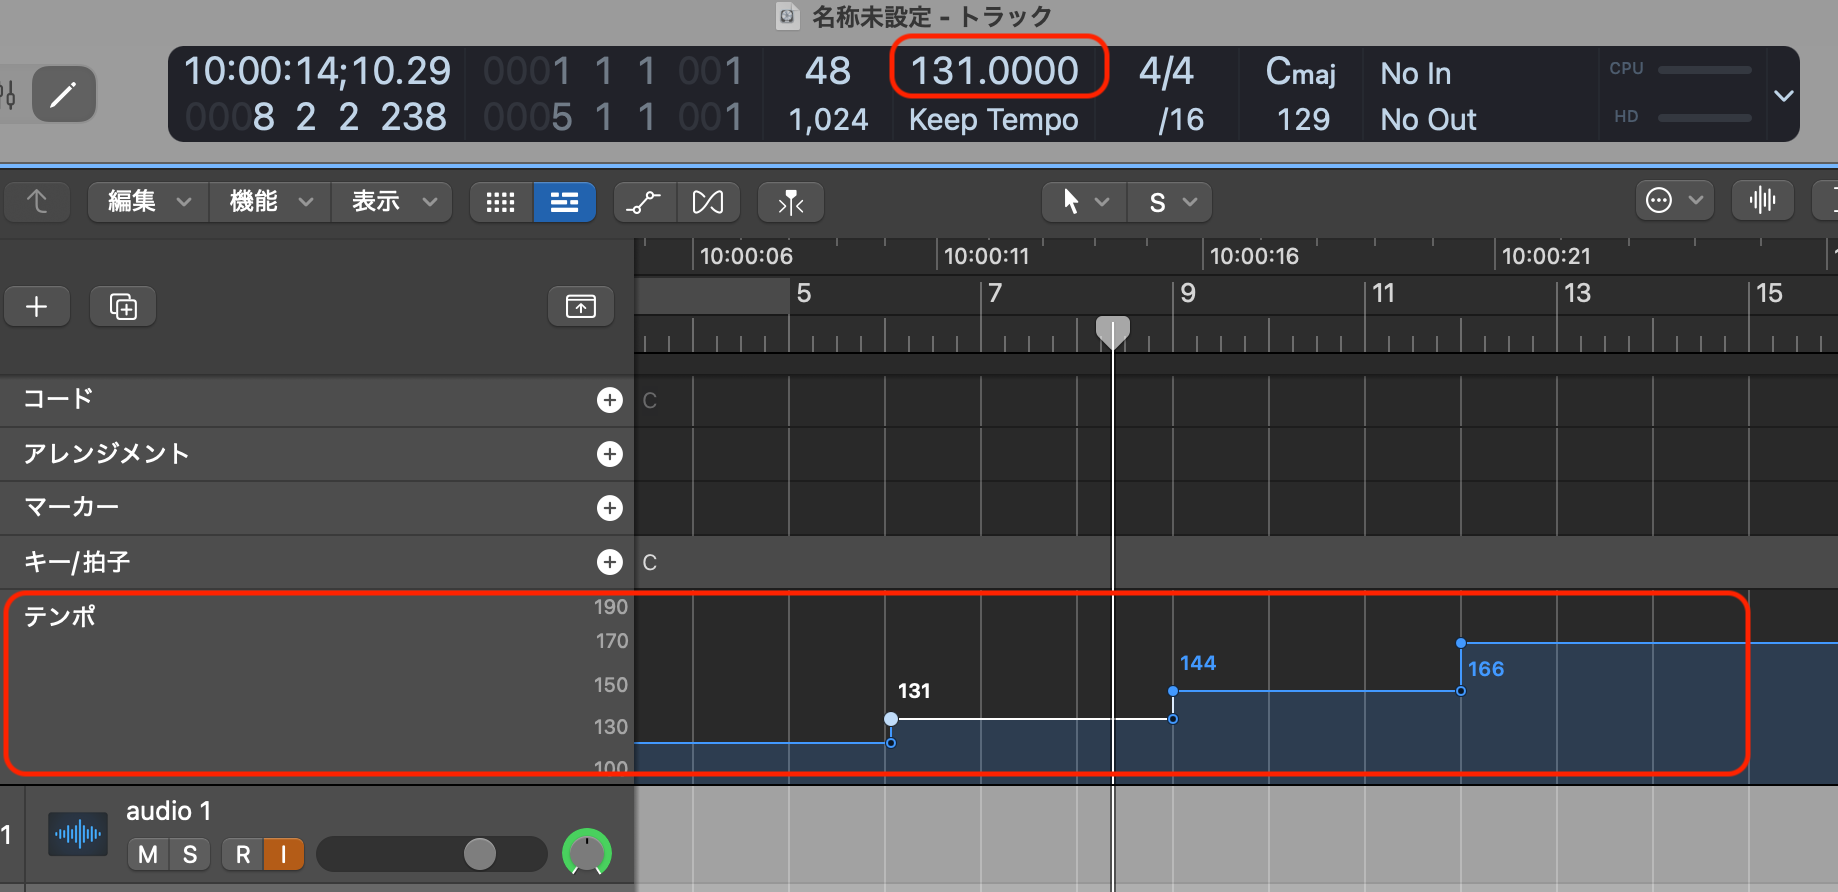Open the pointer tool dropdown

click(x=1084, y=202)
